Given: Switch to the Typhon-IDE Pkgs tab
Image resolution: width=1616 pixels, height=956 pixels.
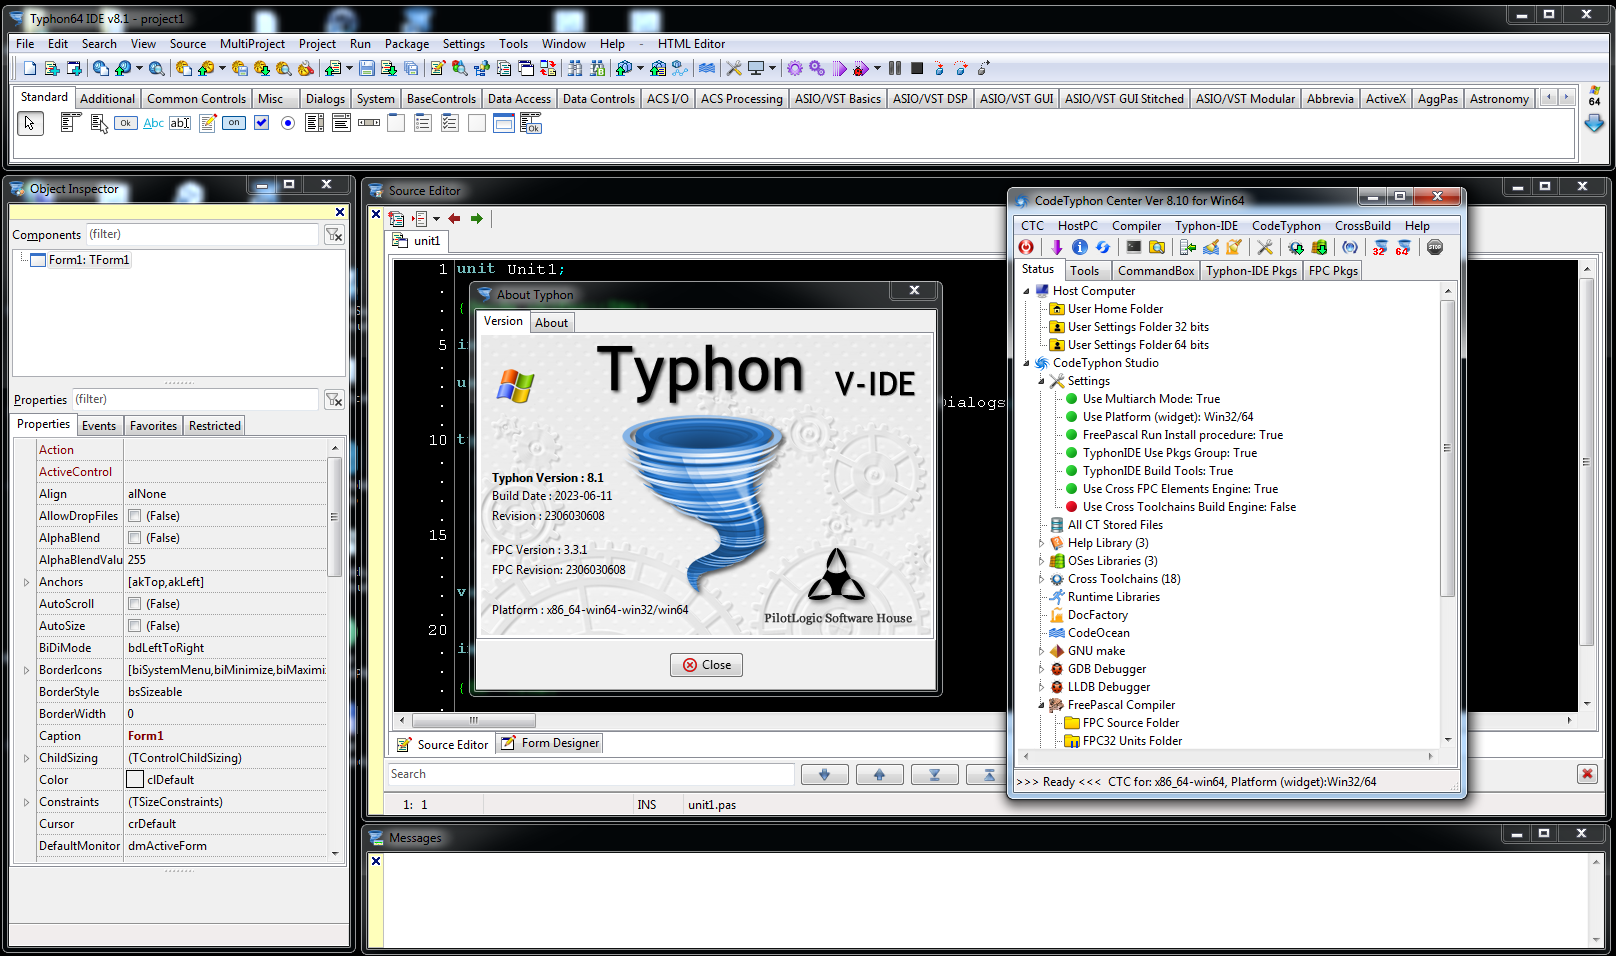Looking at the screenshot, I should click(1251, 271).
